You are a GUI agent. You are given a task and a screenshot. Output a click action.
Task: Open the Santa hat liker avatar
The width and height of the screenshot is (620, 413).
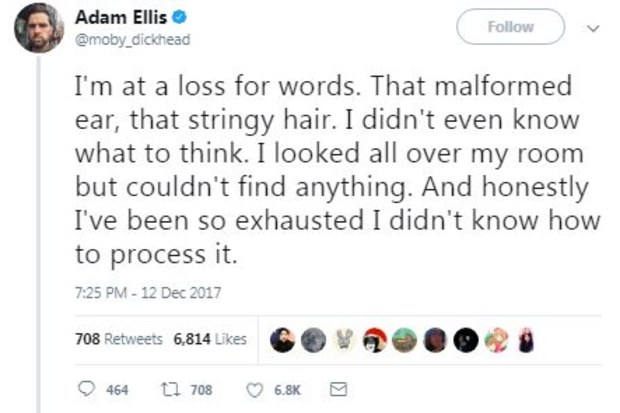[374, 340]
